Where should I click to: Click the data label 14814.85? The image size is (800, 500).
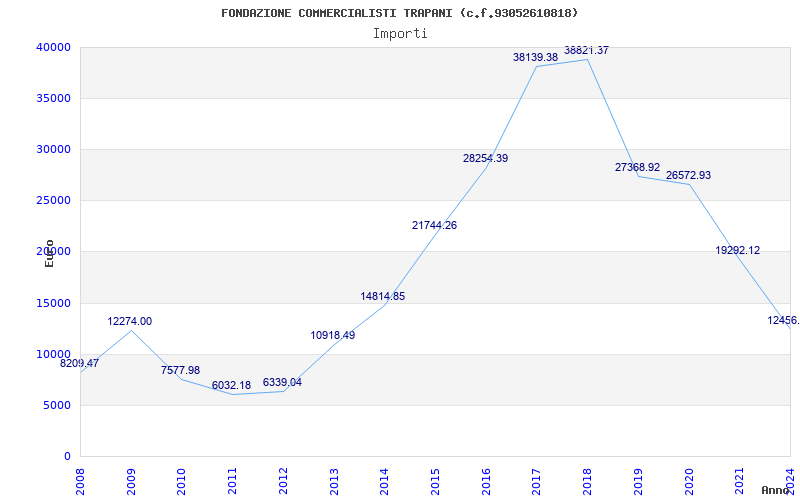pos(383,296)
